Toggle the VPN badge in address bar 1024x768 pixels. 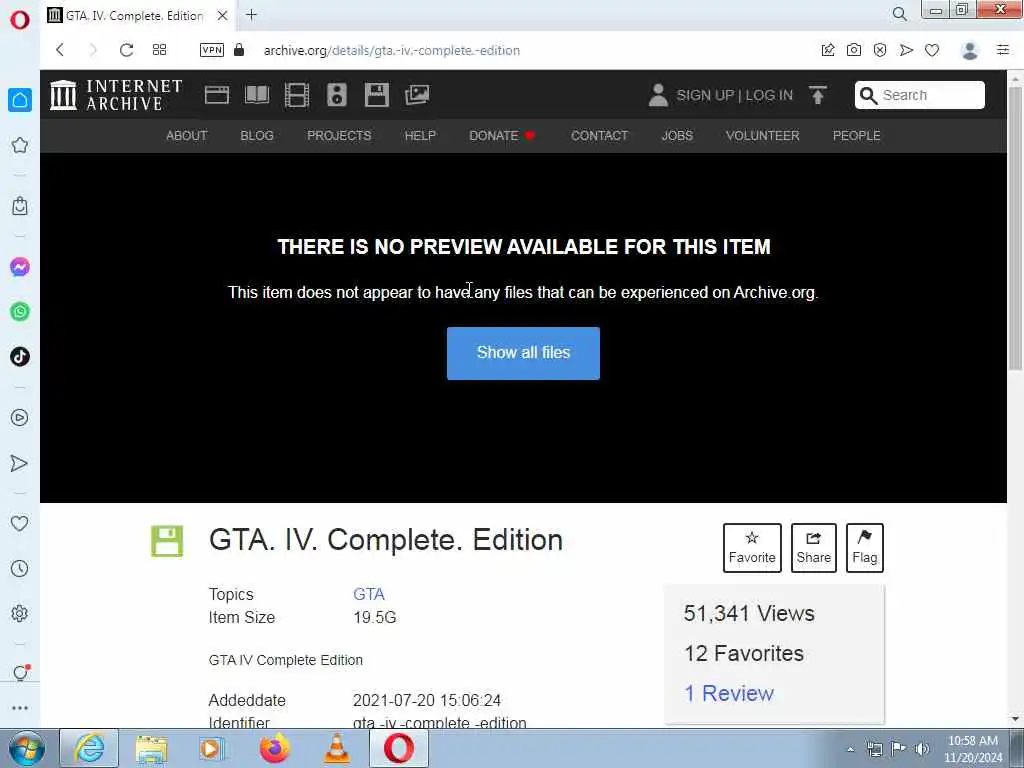click(x=212, y=50)
